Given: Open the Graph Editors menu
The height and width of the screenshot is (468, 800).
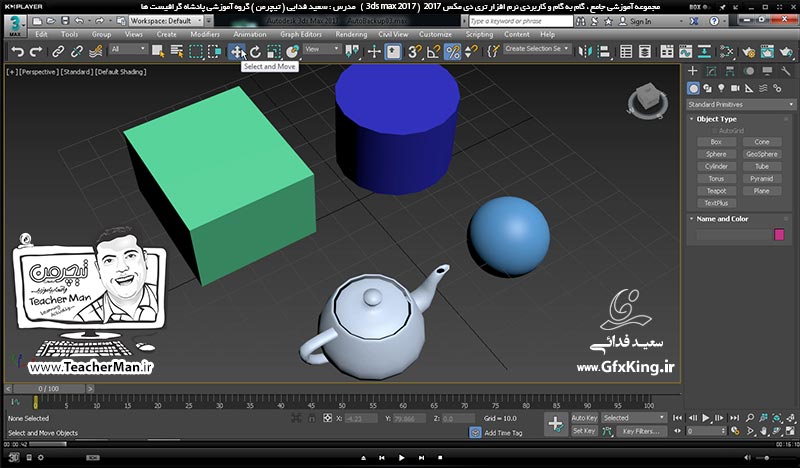Looking at the screenshot, I should tap(301, 34).
